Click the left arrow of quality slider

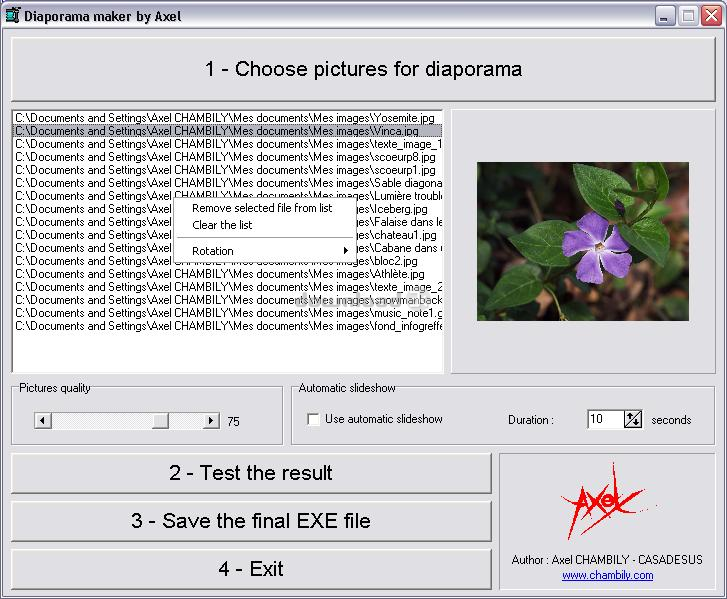pyautogui.click(x=43, y=421)
